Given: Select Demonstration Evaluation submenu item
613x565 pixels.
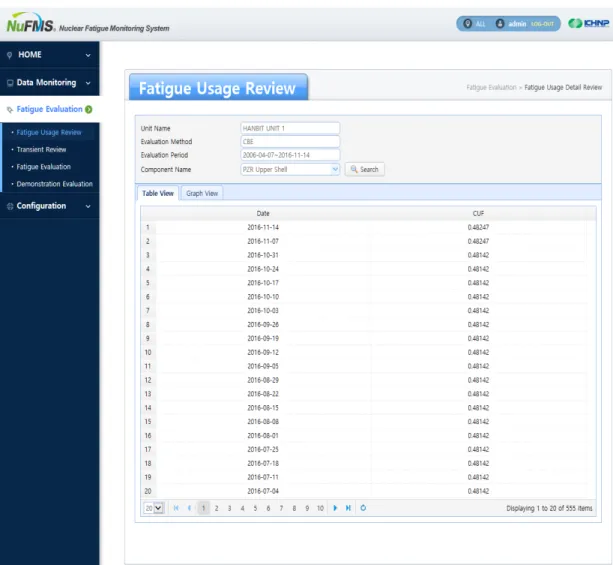Looking at the screenshot, I should pos(55,184).
